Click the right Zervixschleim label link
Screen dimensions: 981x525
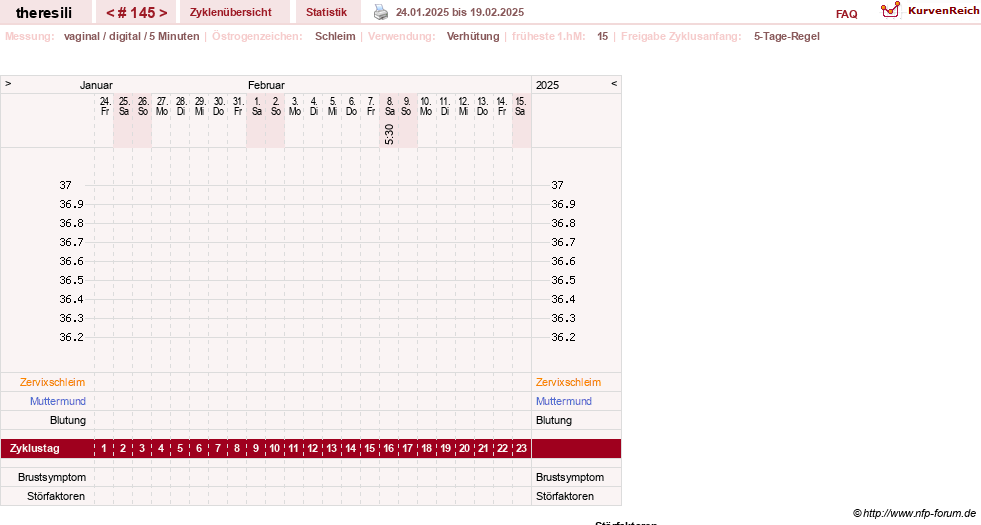point(568,382)
